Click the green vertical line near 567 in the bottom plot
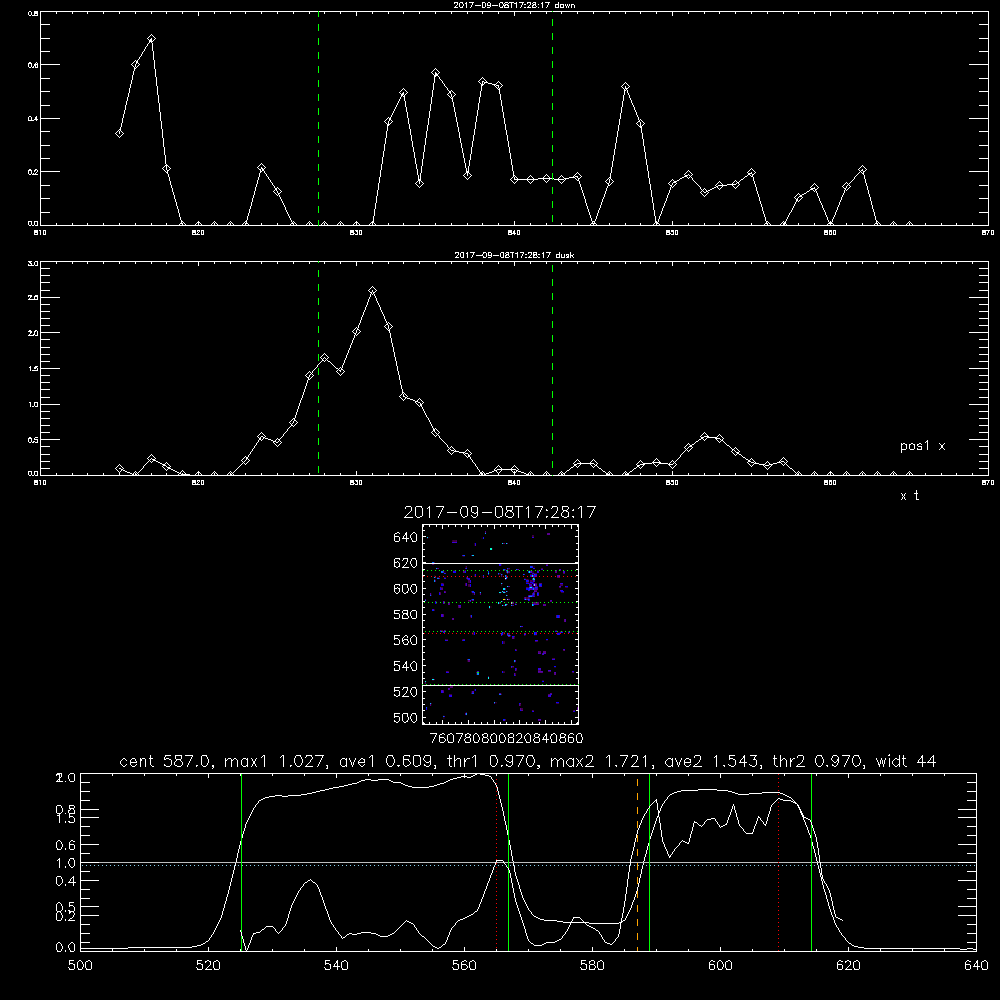Viewport: 1000px width, 1000px height. pyautogui.click(x=508, y=862)
